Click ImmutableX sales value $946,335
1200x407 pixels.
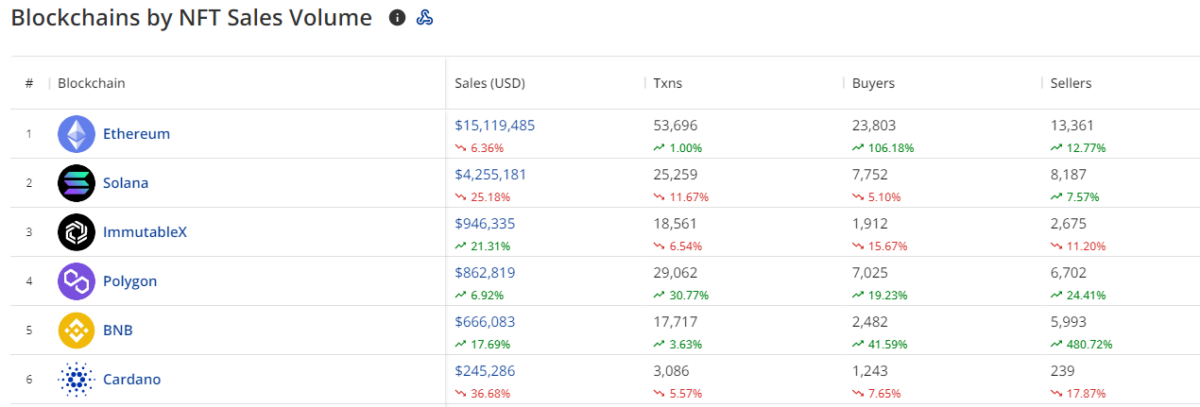[485, 224]
